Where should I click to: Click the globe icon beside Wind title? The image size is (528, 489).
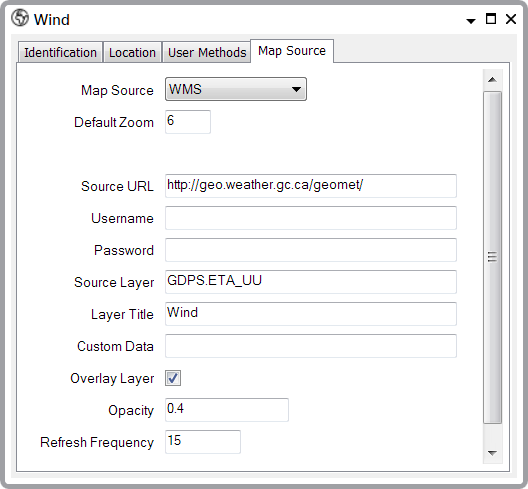tap(20, 18)
